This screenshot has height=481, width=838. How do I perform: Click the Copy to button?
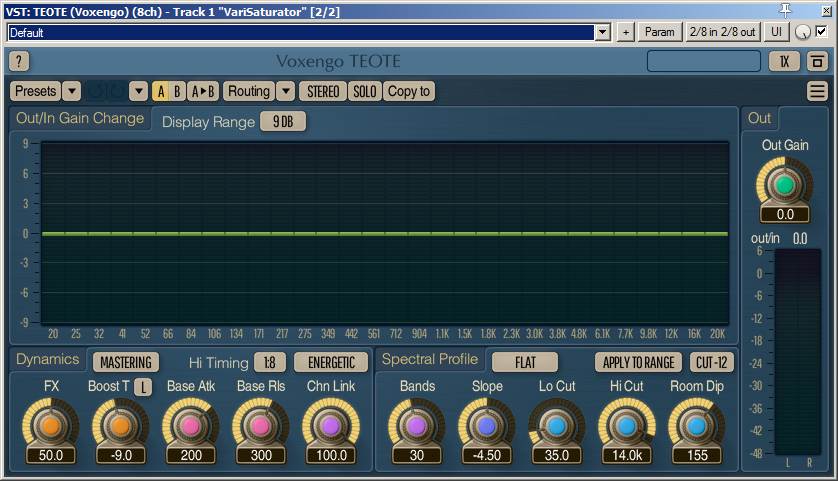point(409,91)
